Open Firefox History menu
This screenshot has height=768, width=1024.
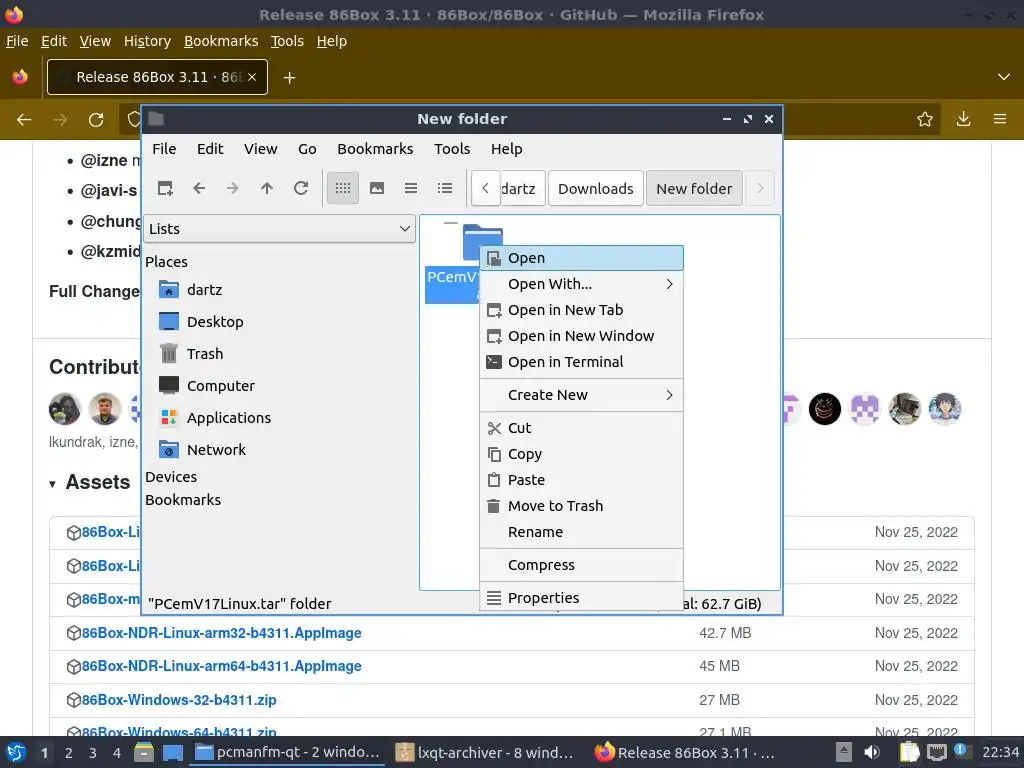point(147,41)
